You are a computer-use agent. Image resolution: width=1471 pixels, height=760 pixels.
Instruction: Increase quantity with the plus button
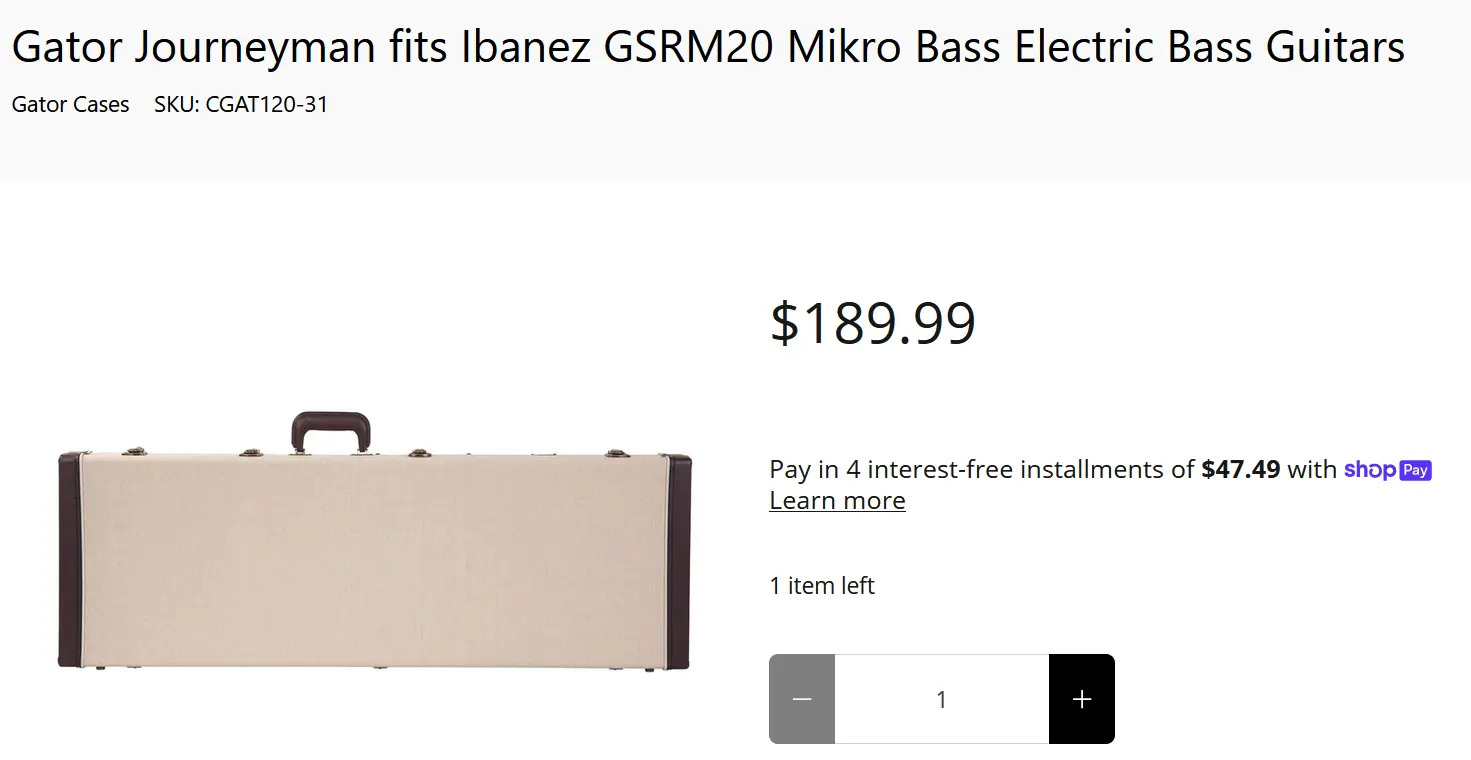click(x=1081, y=699)
